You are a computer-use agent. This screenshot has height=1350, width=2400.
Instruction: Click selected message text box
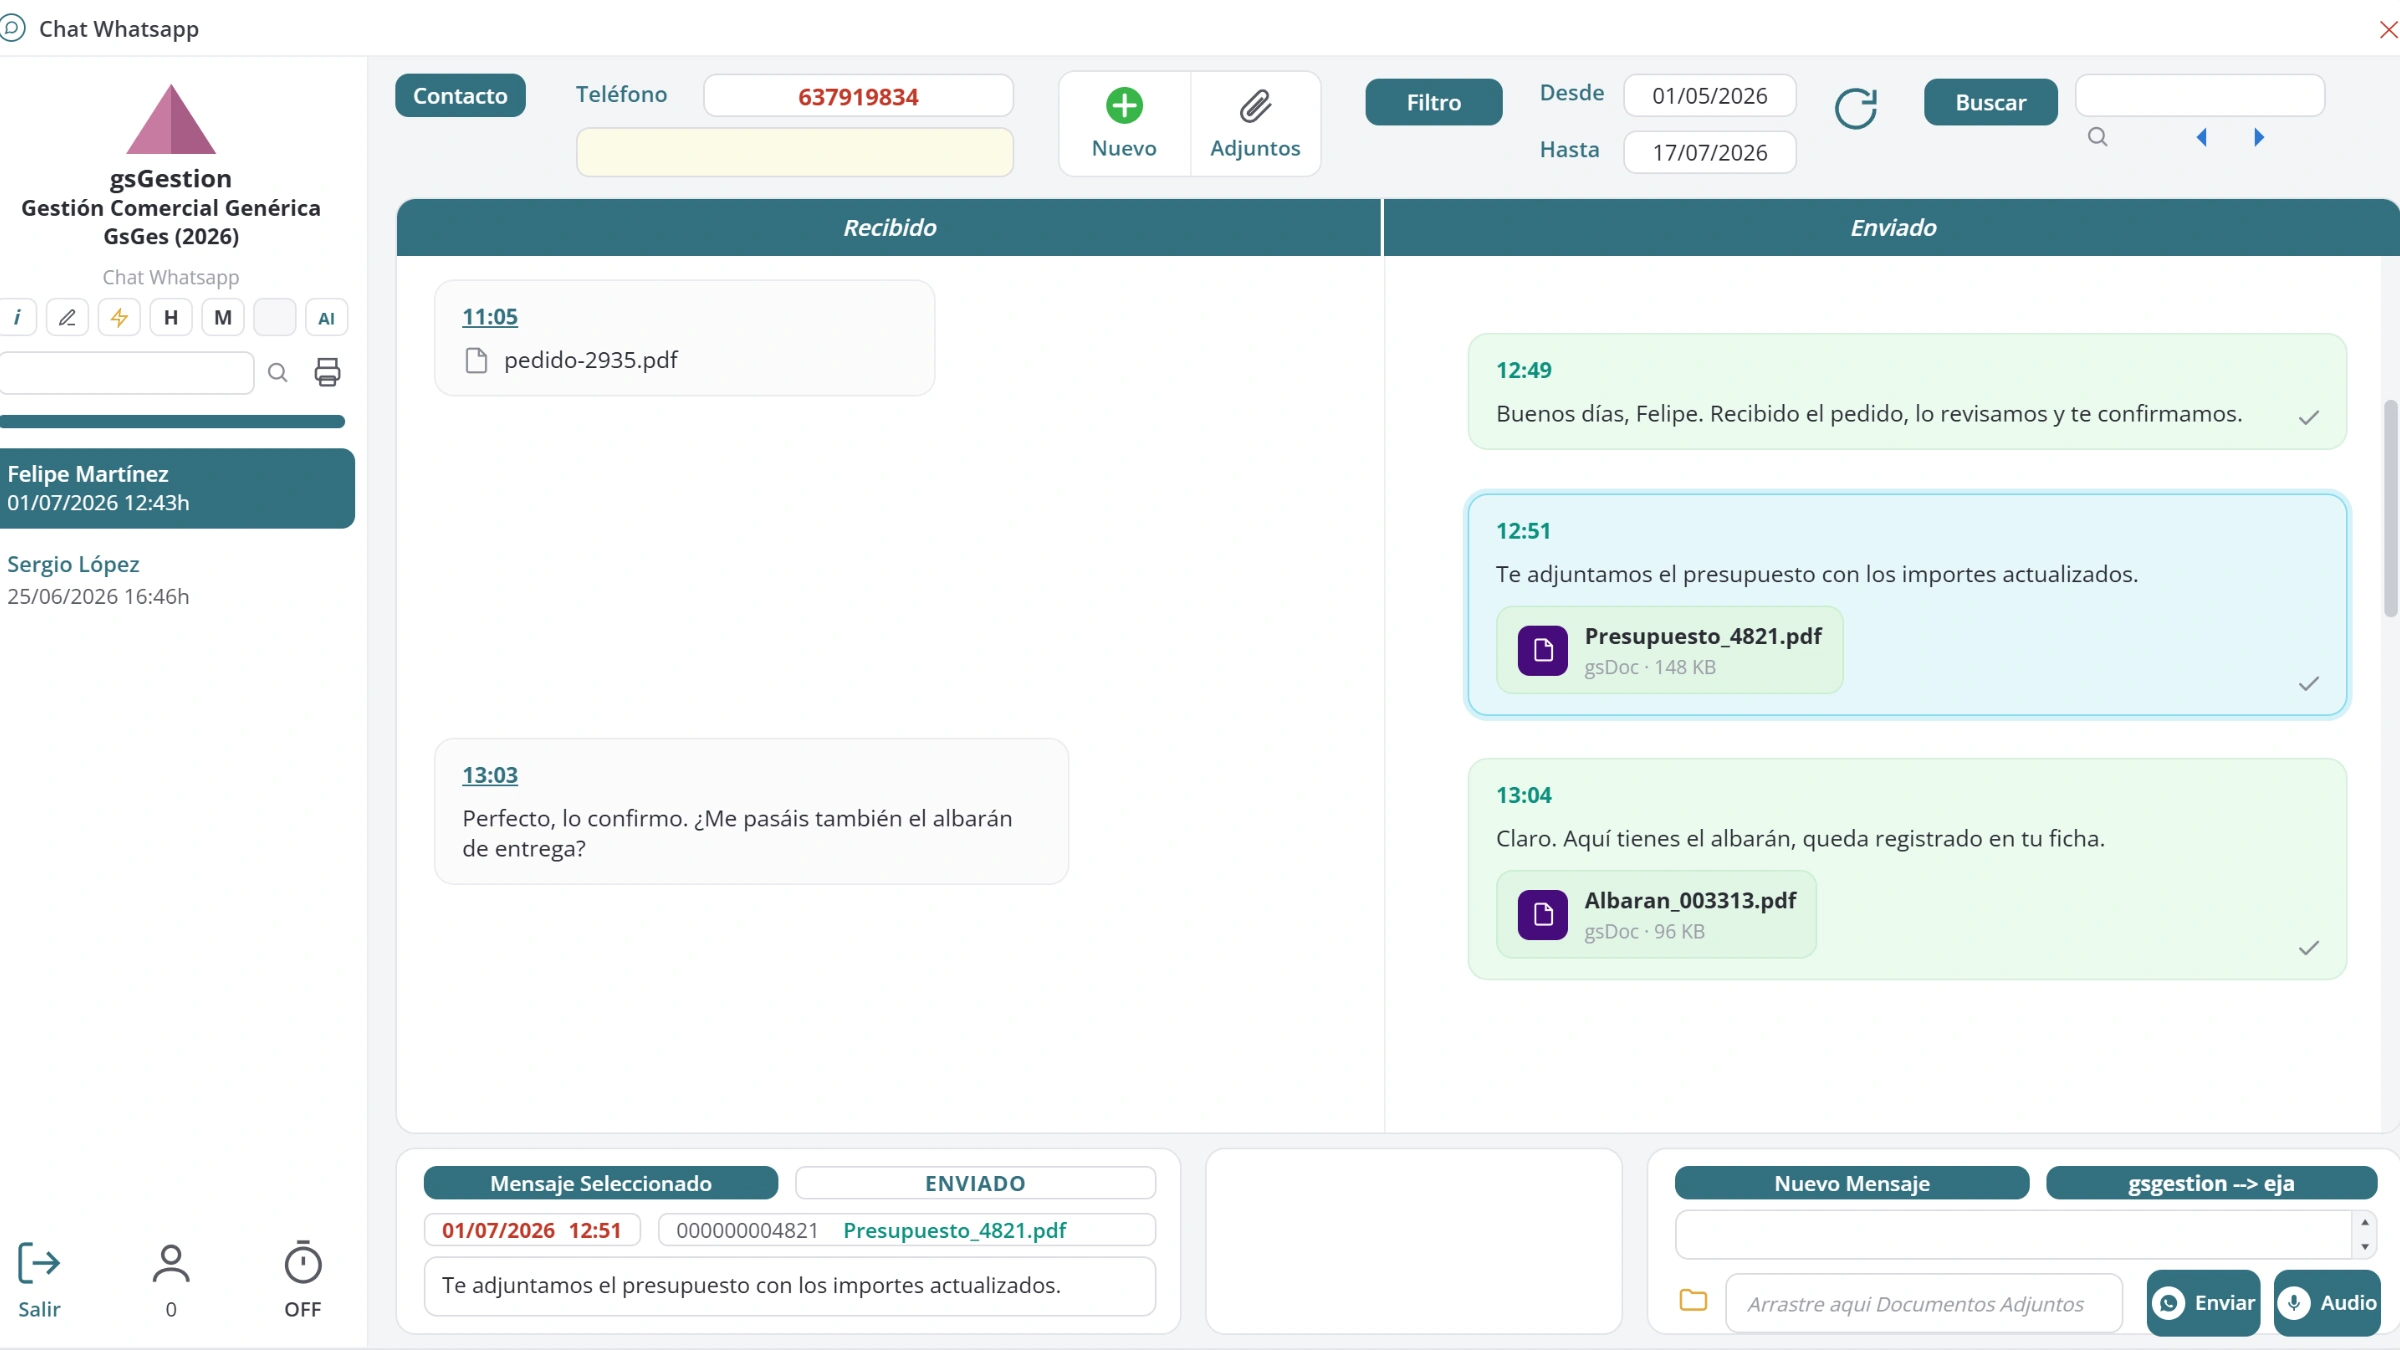(790, 1286)
